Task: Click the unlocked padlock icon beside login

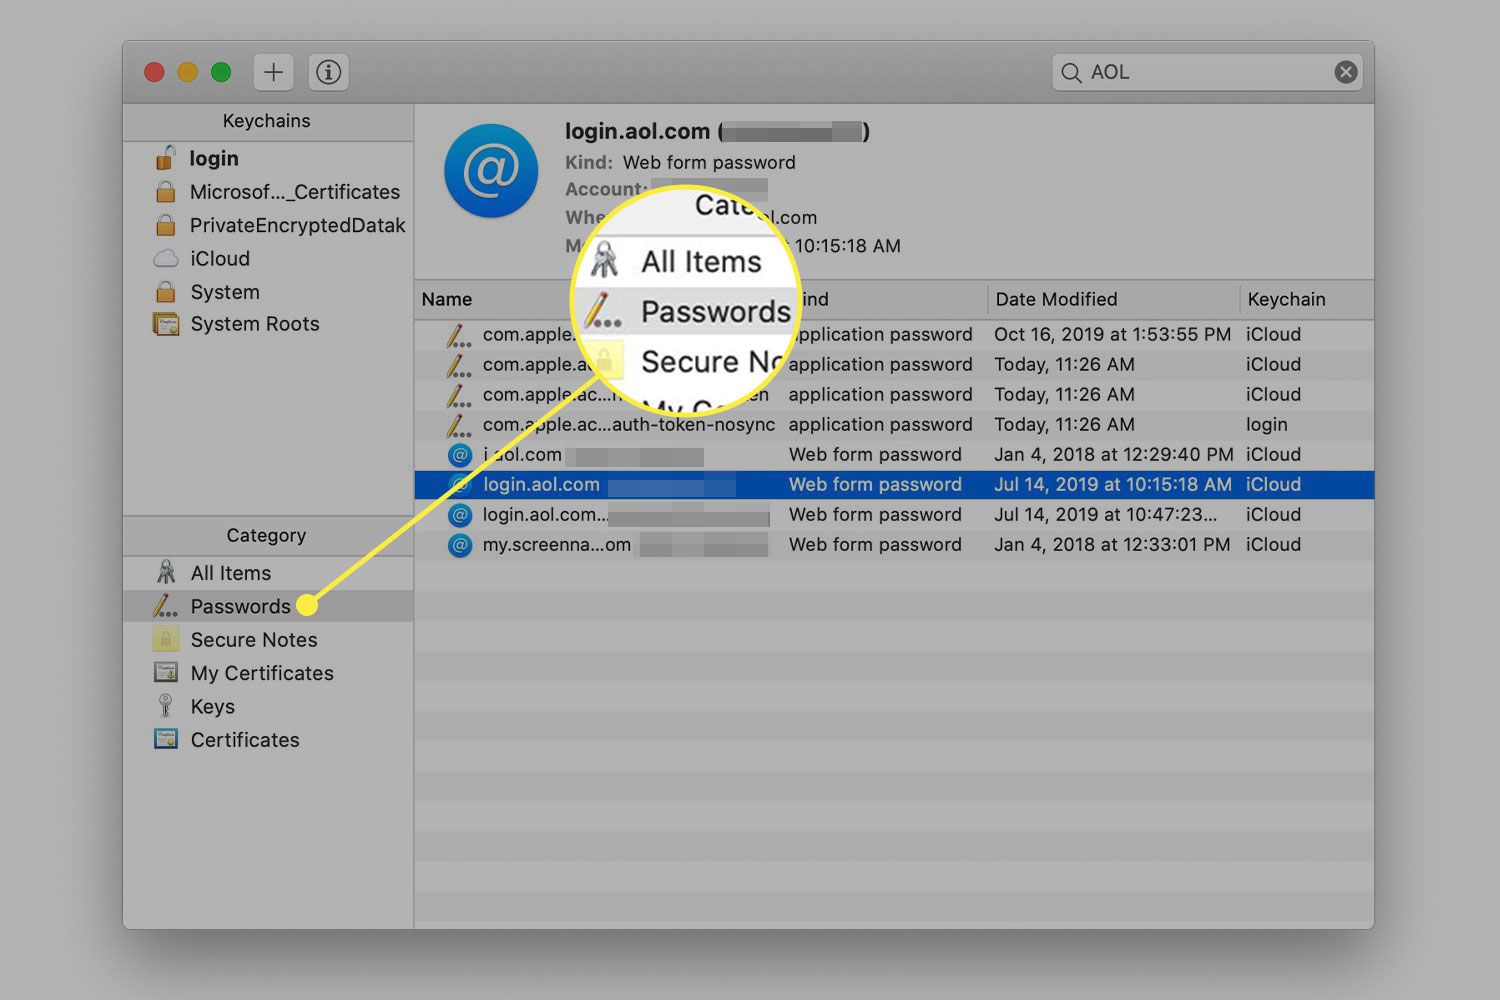Action: (165, 157)
